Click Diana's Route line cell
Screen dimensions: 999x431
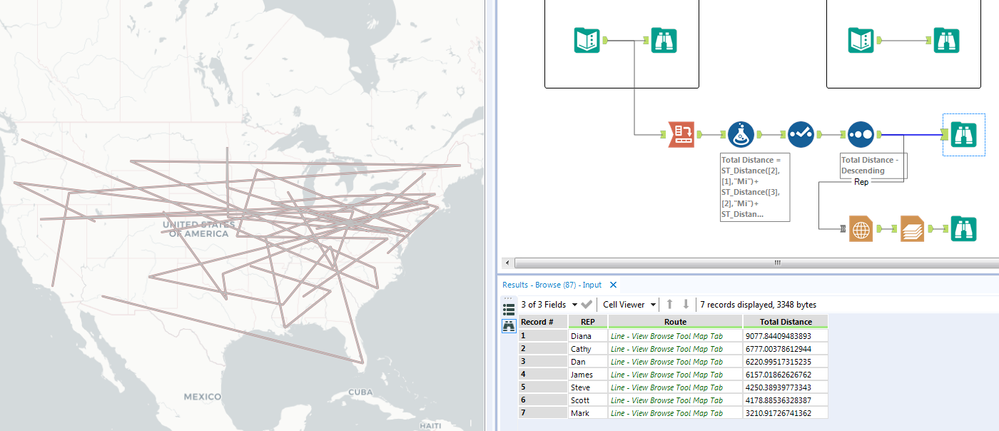pos(675,335)
